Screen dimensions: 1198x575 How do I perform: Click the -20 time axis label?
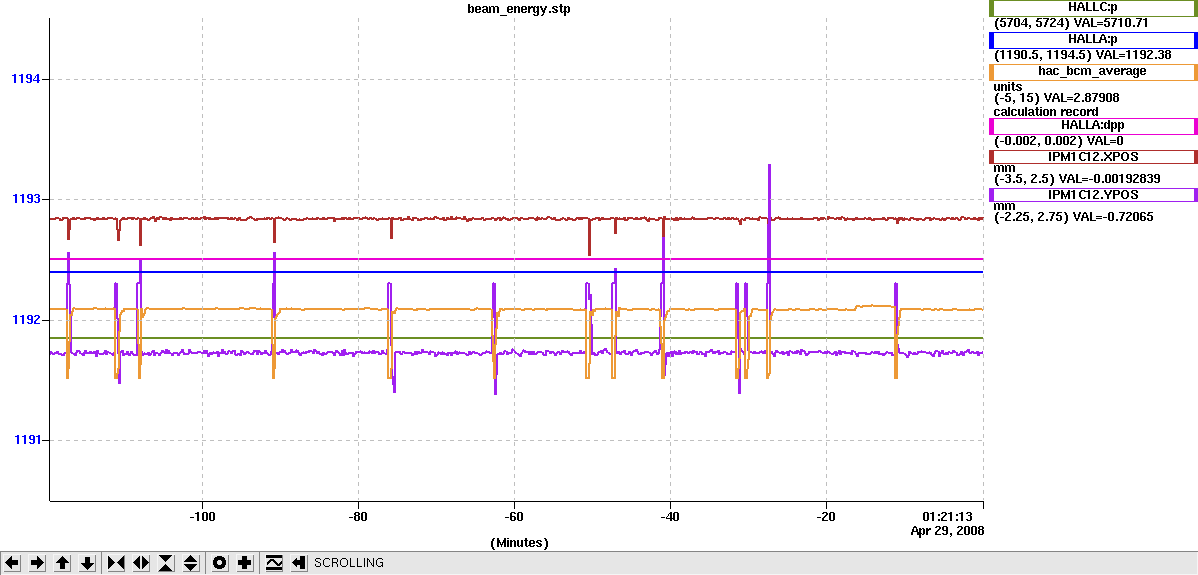826,516
